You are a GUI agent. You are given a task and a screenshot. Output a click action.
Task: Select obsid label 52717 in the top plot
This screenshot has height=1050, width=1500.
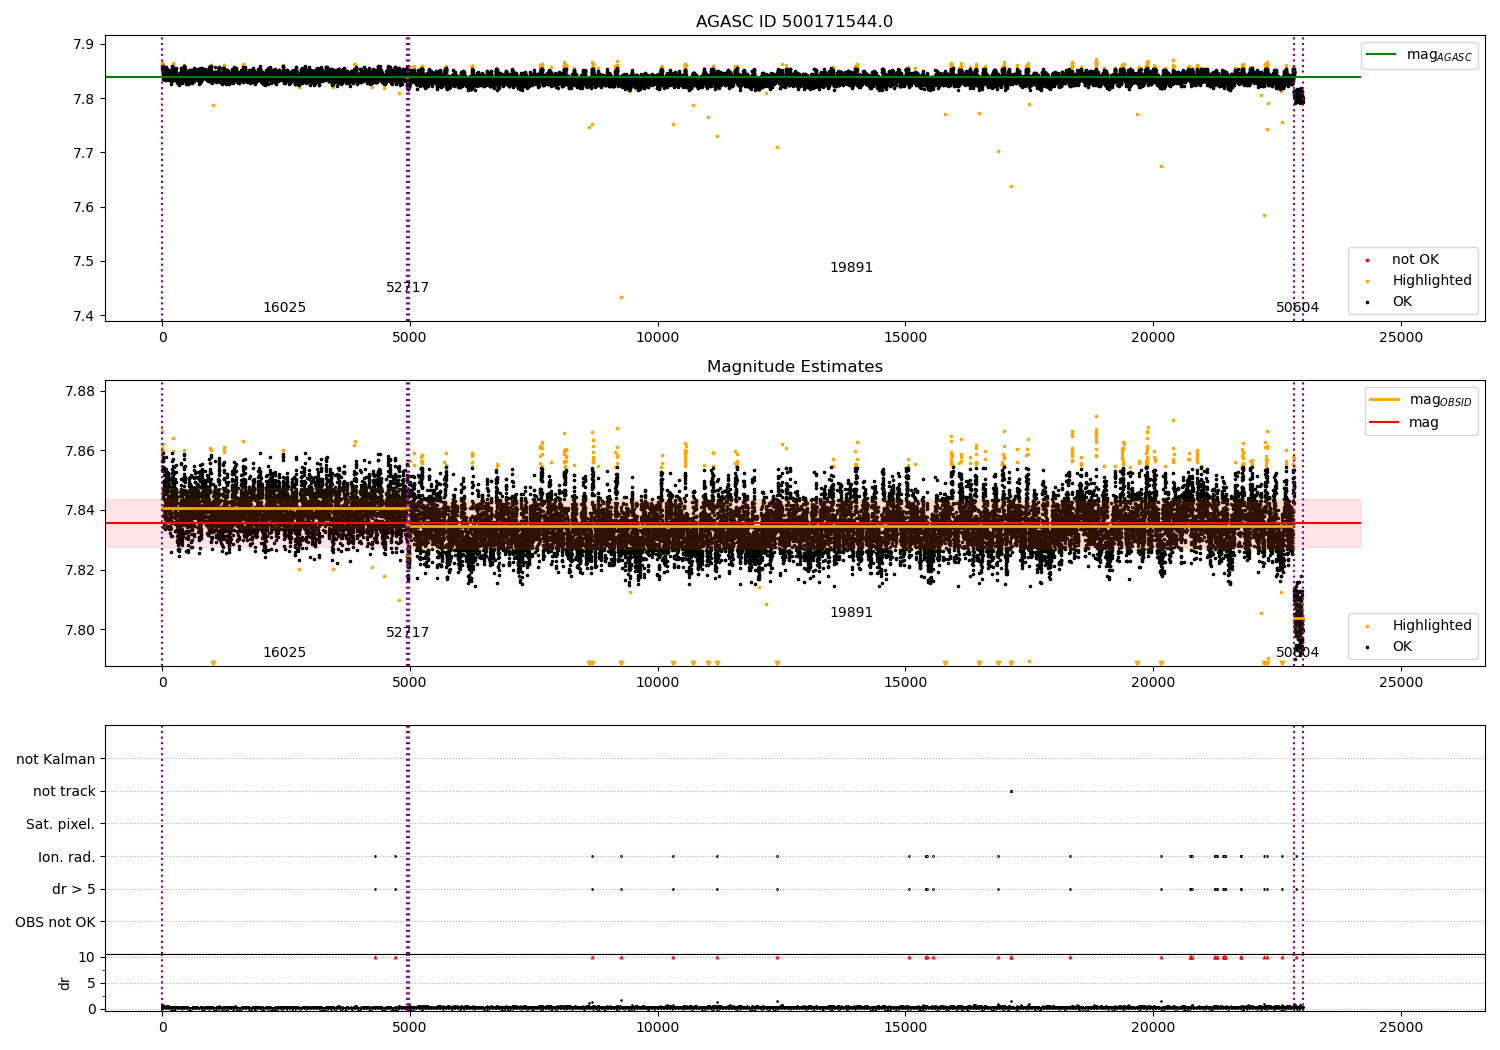click(407, 288)
